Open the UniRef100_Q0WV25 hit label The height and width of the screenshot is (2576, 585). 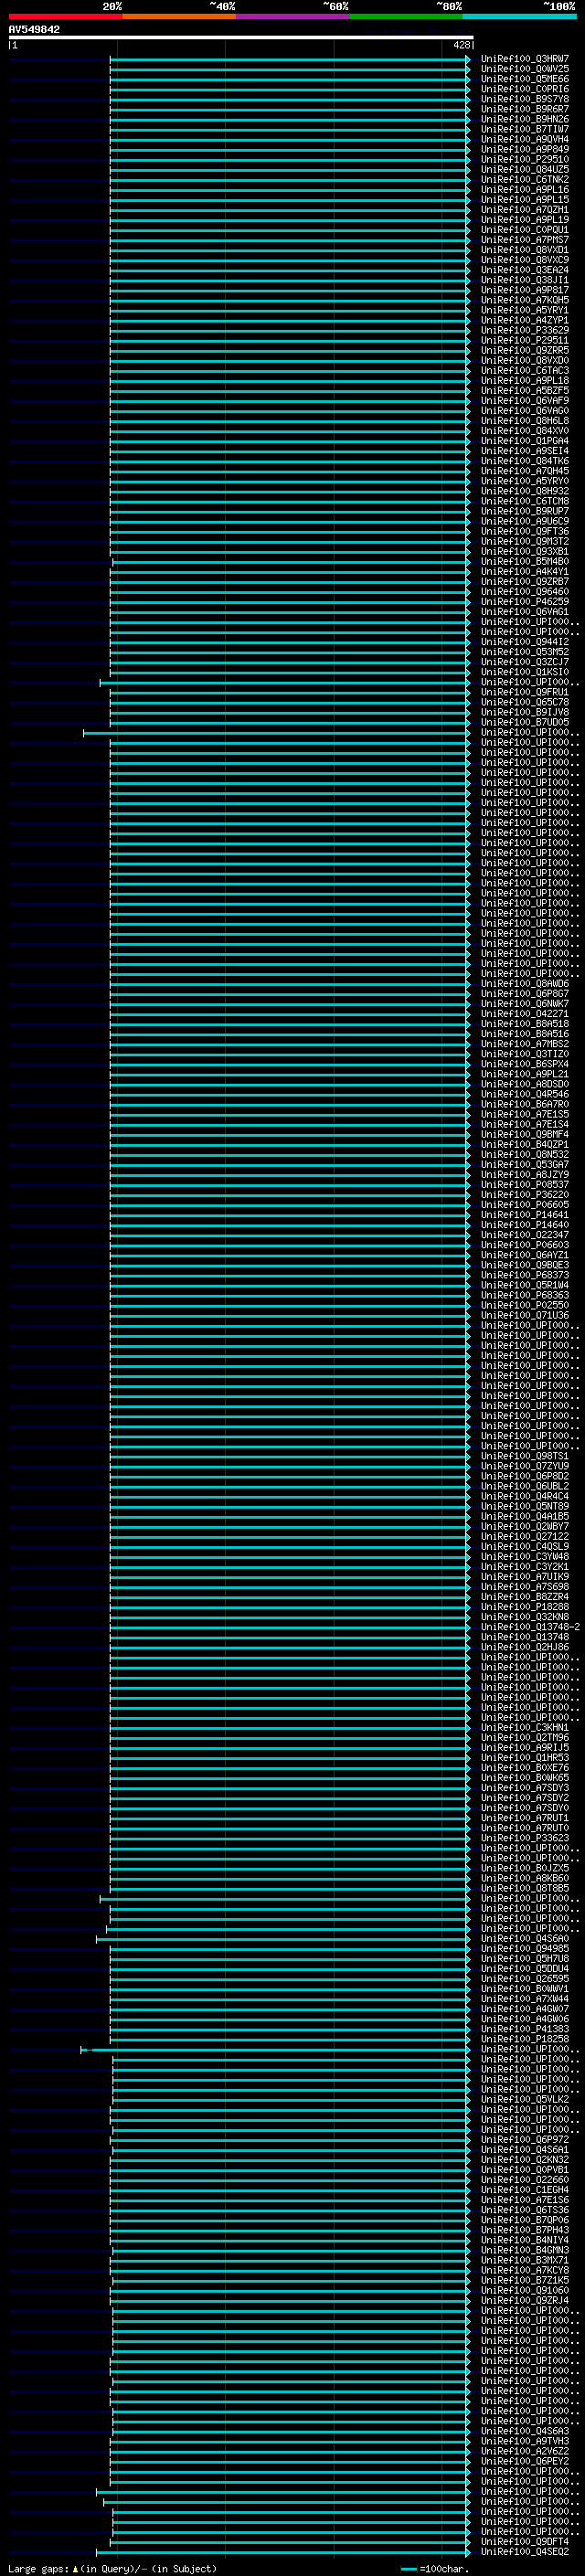point(525,69)
